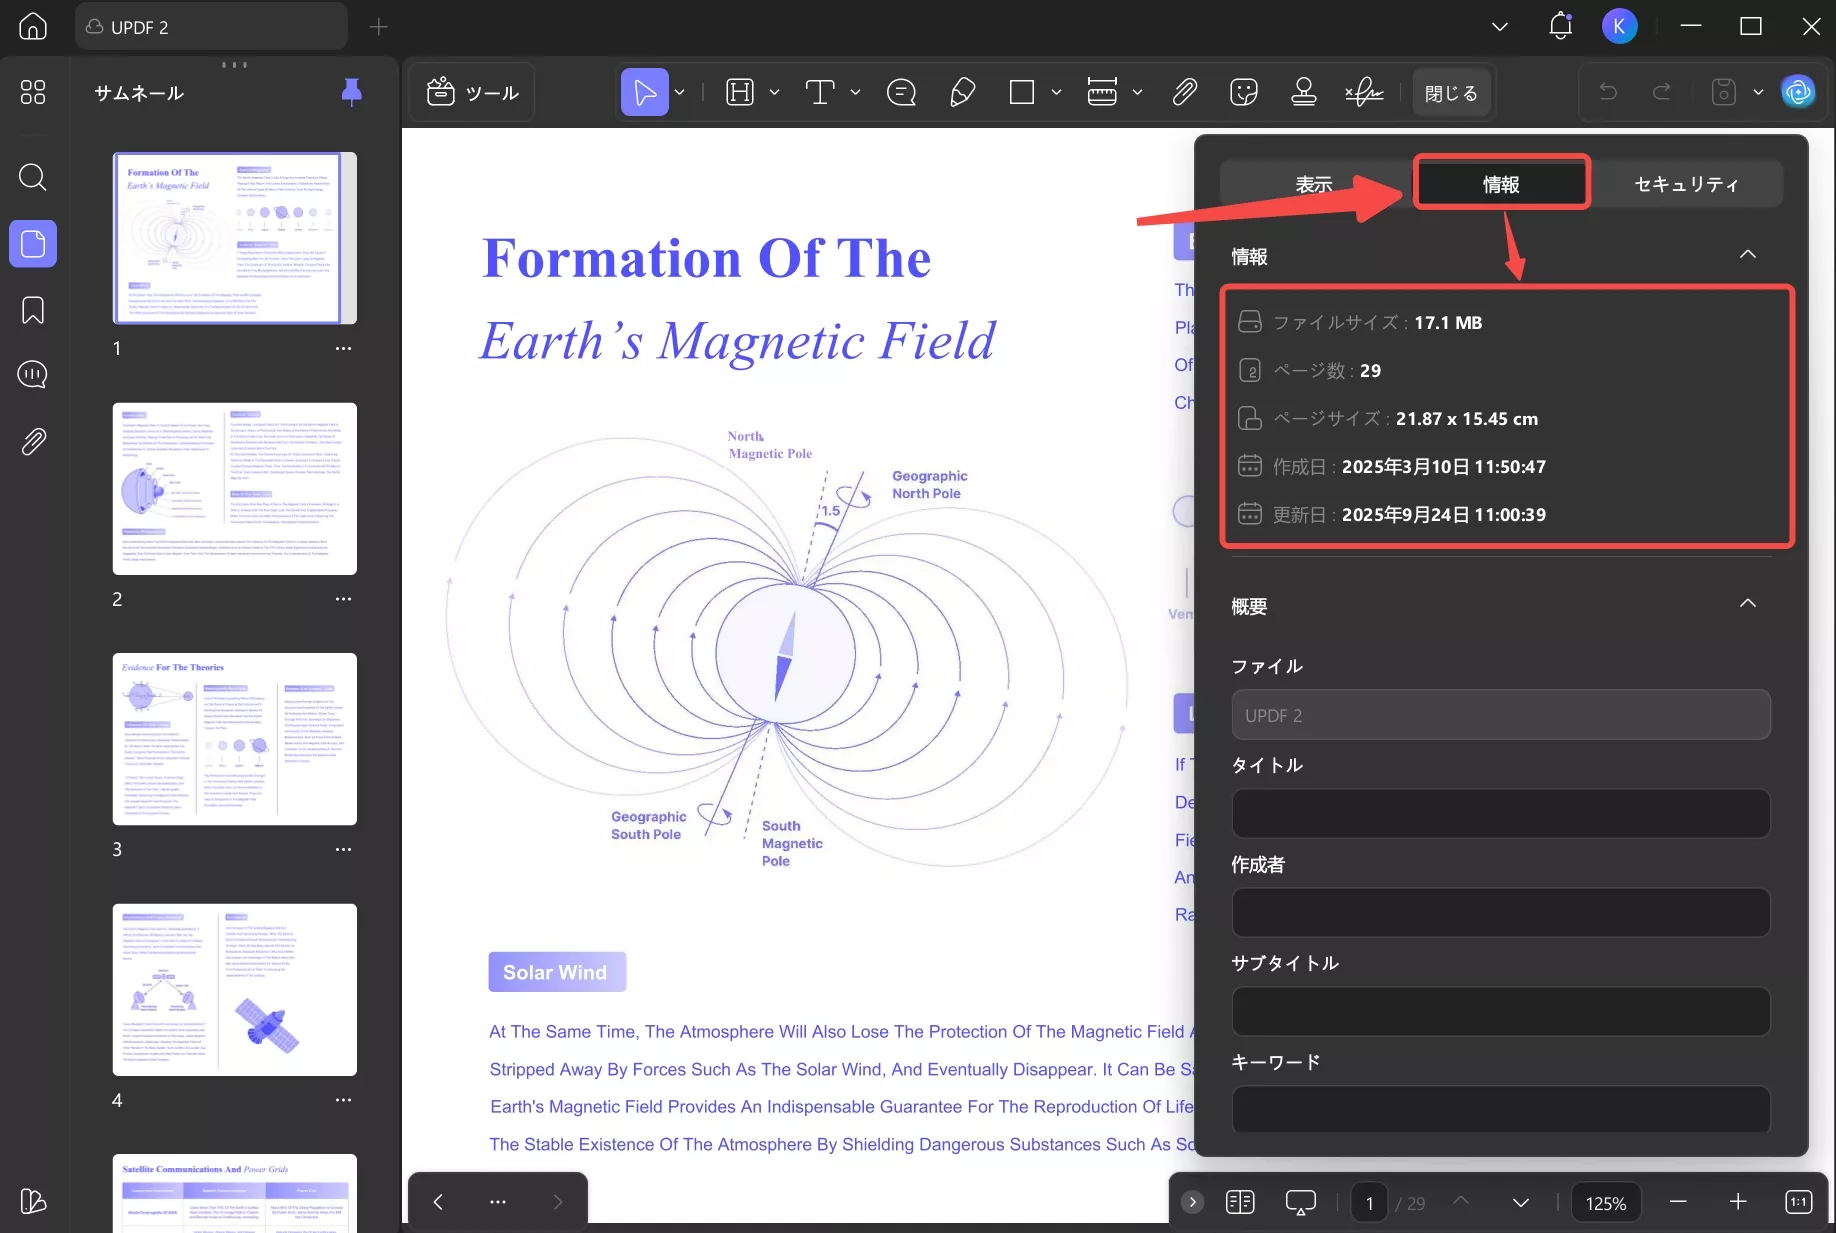
Task: Click the タイトル input field
Action: point(1501,813)
